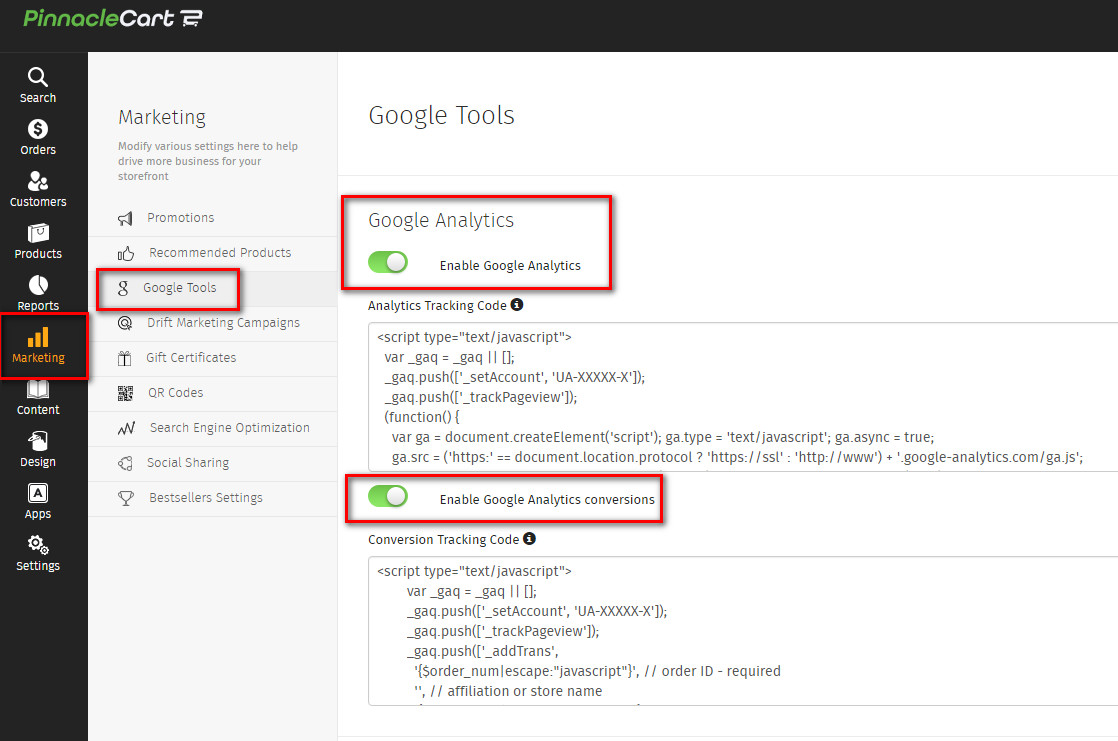The image size is (1118, 741).
Task: Open Drift Marketing Campaigns item
Action: point(212,323)
